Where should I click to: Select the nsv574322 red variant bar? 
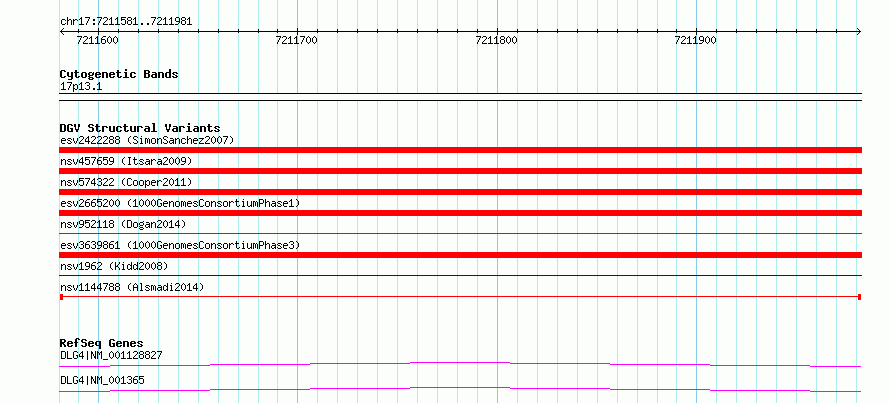[x=461, y=192]
